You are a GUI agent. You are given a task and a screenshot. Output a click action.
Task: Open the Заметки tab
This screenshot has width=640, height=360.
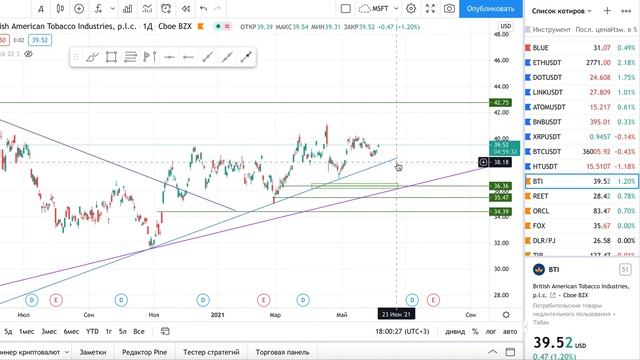93,352
